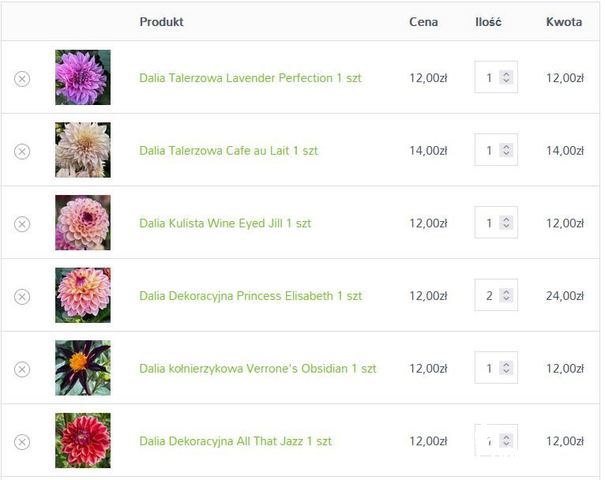This screenshot has height=480, width=605.
Task: Click the purple Lavender Perfection thumbnail
Action: [83, 77]
